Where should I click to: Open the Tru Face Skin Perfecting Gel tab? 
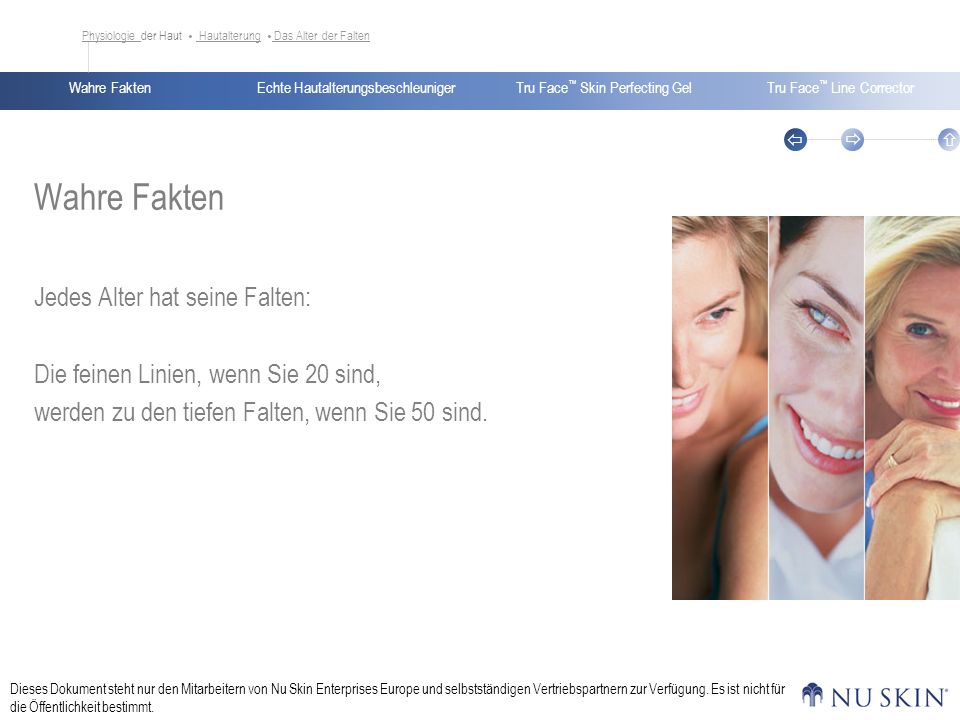[x=603, y=88]
